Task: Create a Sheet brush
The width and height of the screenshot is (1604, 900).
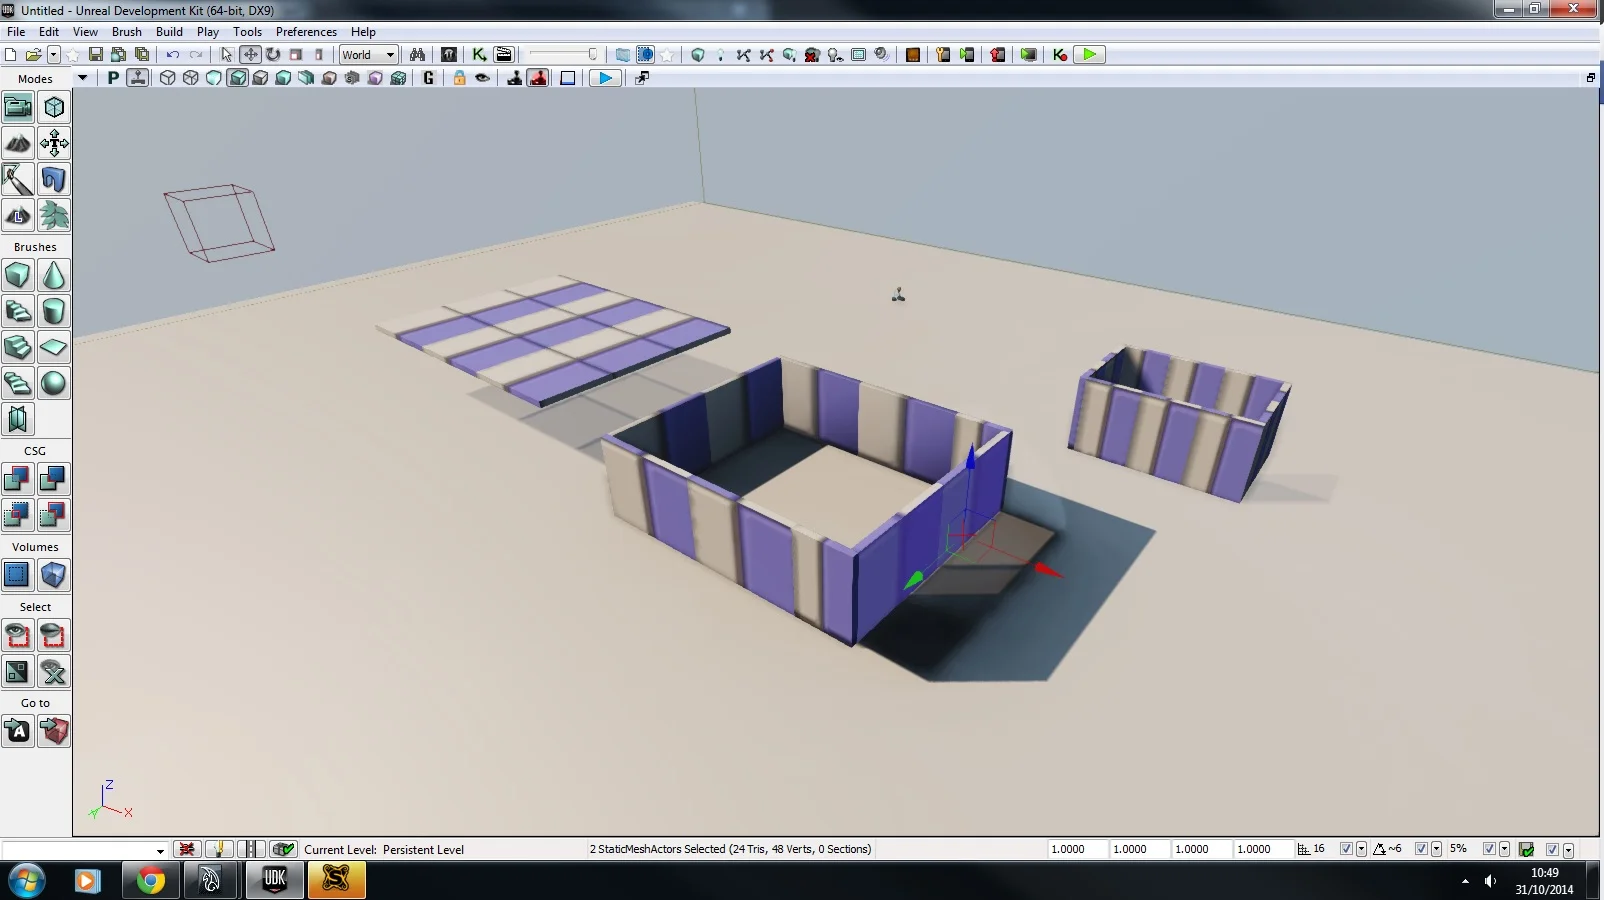Action: 54,347
